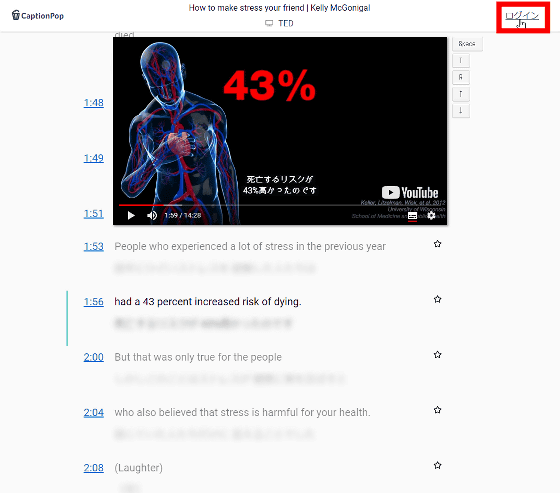Mute the video volume speaker icon
Screen dimensions: 560x493
point(152,215)
